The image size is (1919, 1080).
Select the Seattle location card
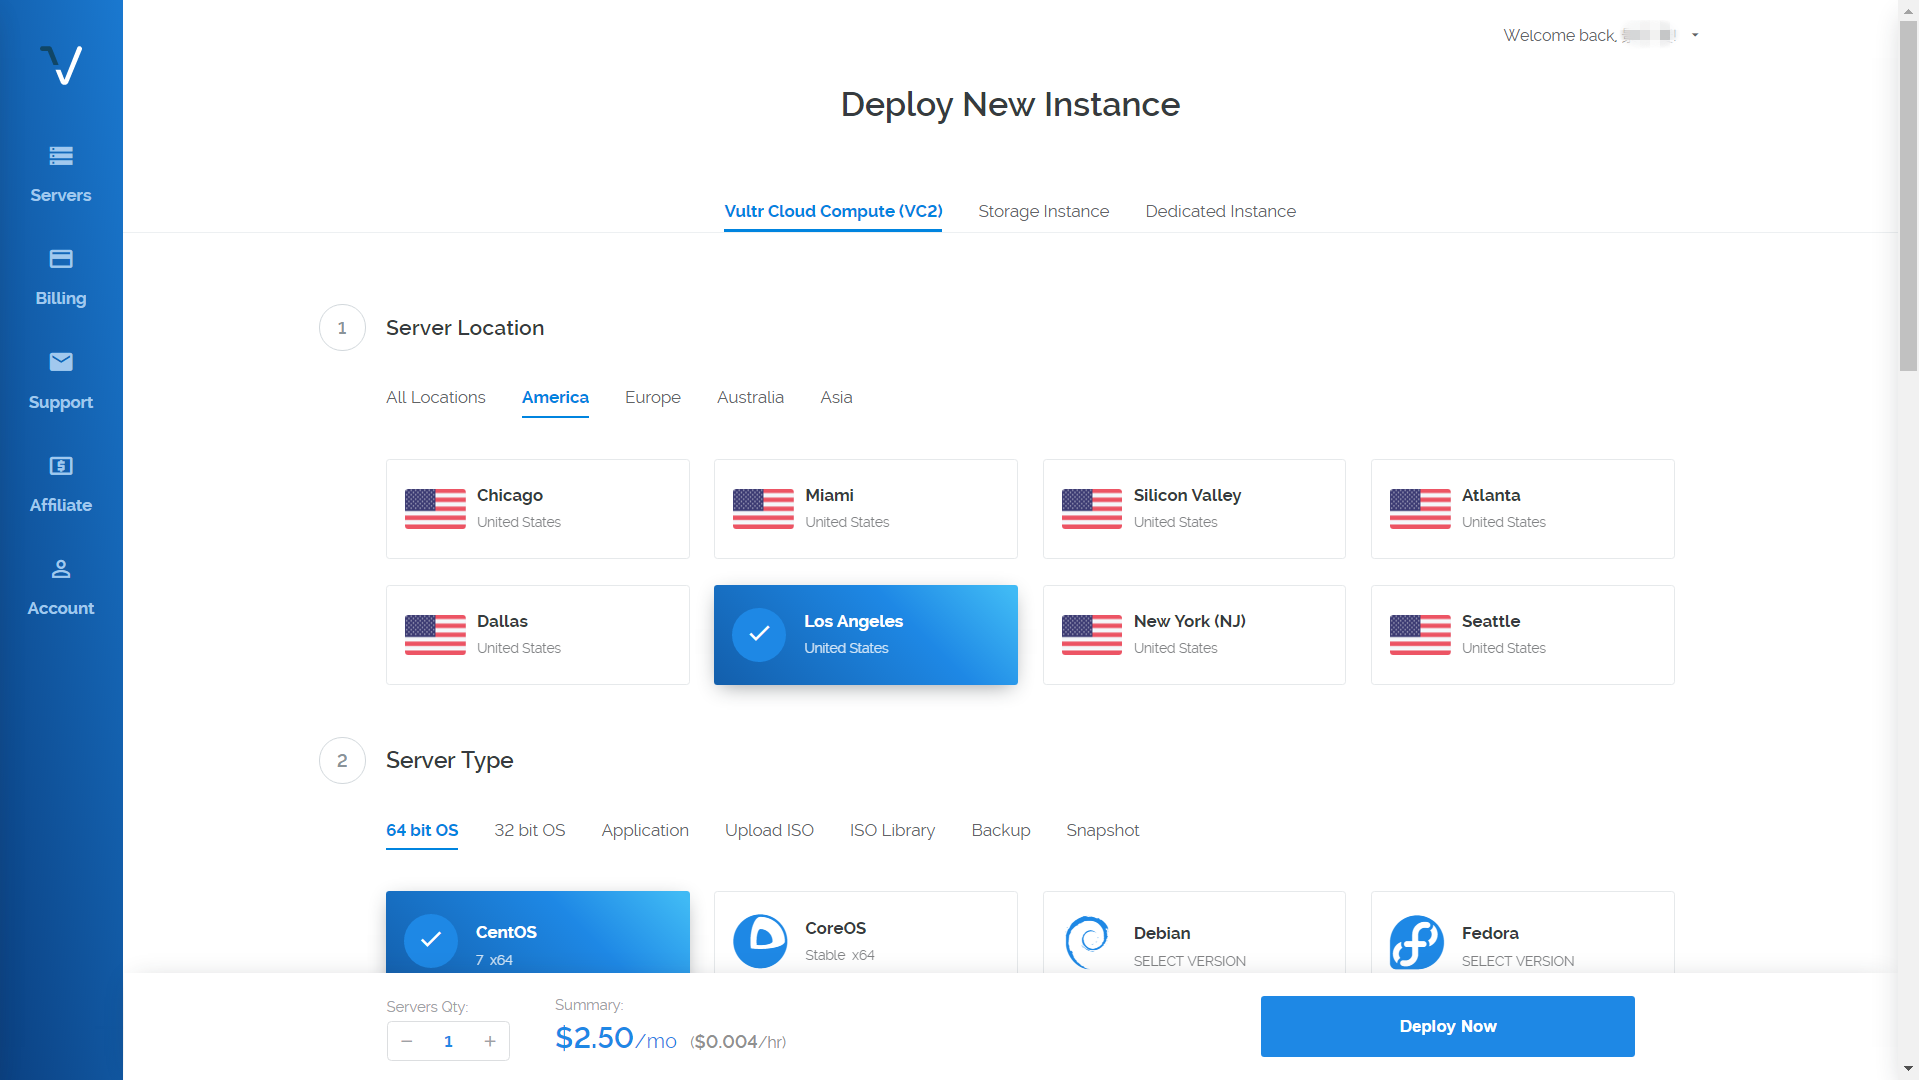point(1523,635)
